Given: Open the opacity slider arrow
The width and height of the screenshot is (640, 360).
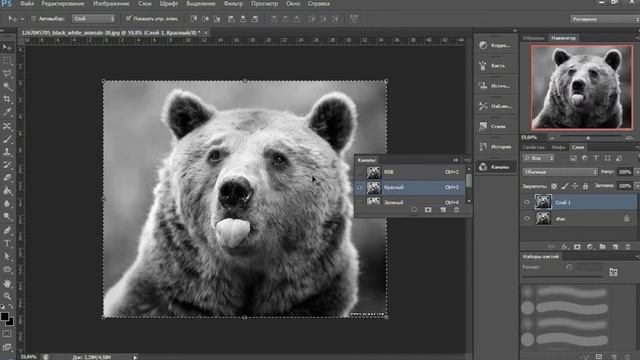Looking at the screenshot, I should (x=636, y=172).
